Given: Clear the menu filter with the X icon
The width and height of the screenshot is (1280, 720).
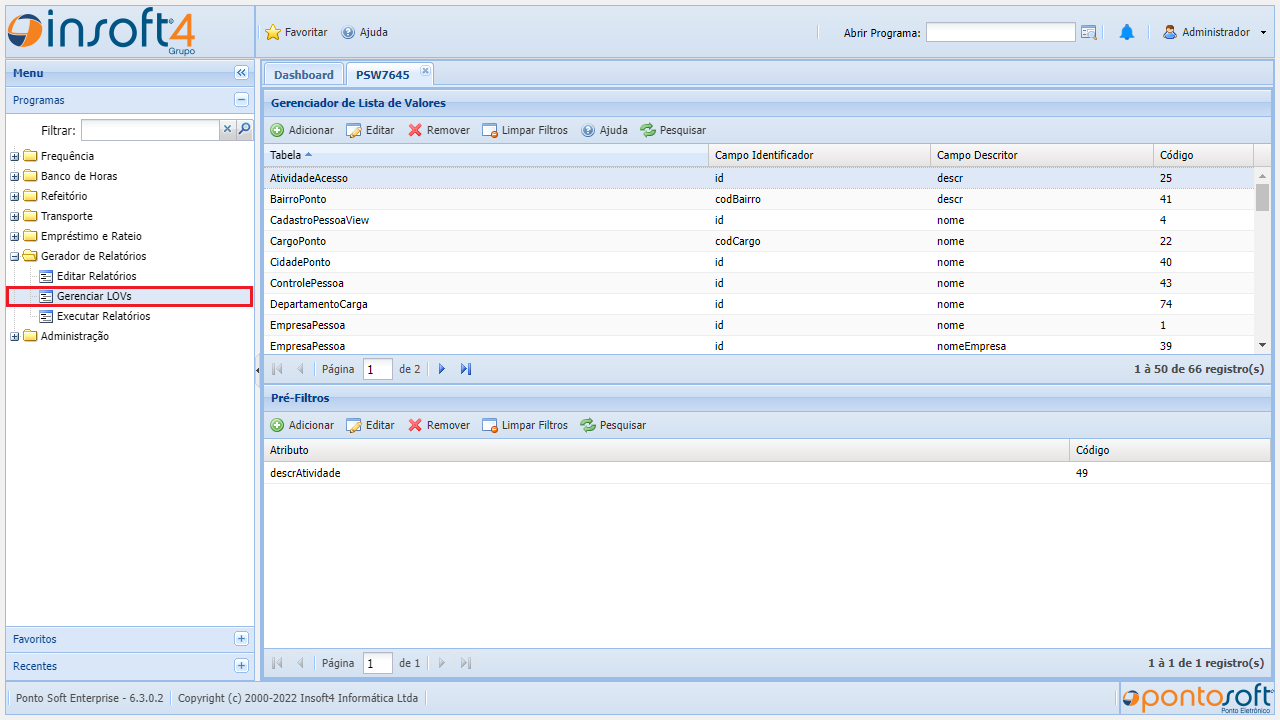Looking at the screenshot, I should pyautogui.click(x=227, y=129).
